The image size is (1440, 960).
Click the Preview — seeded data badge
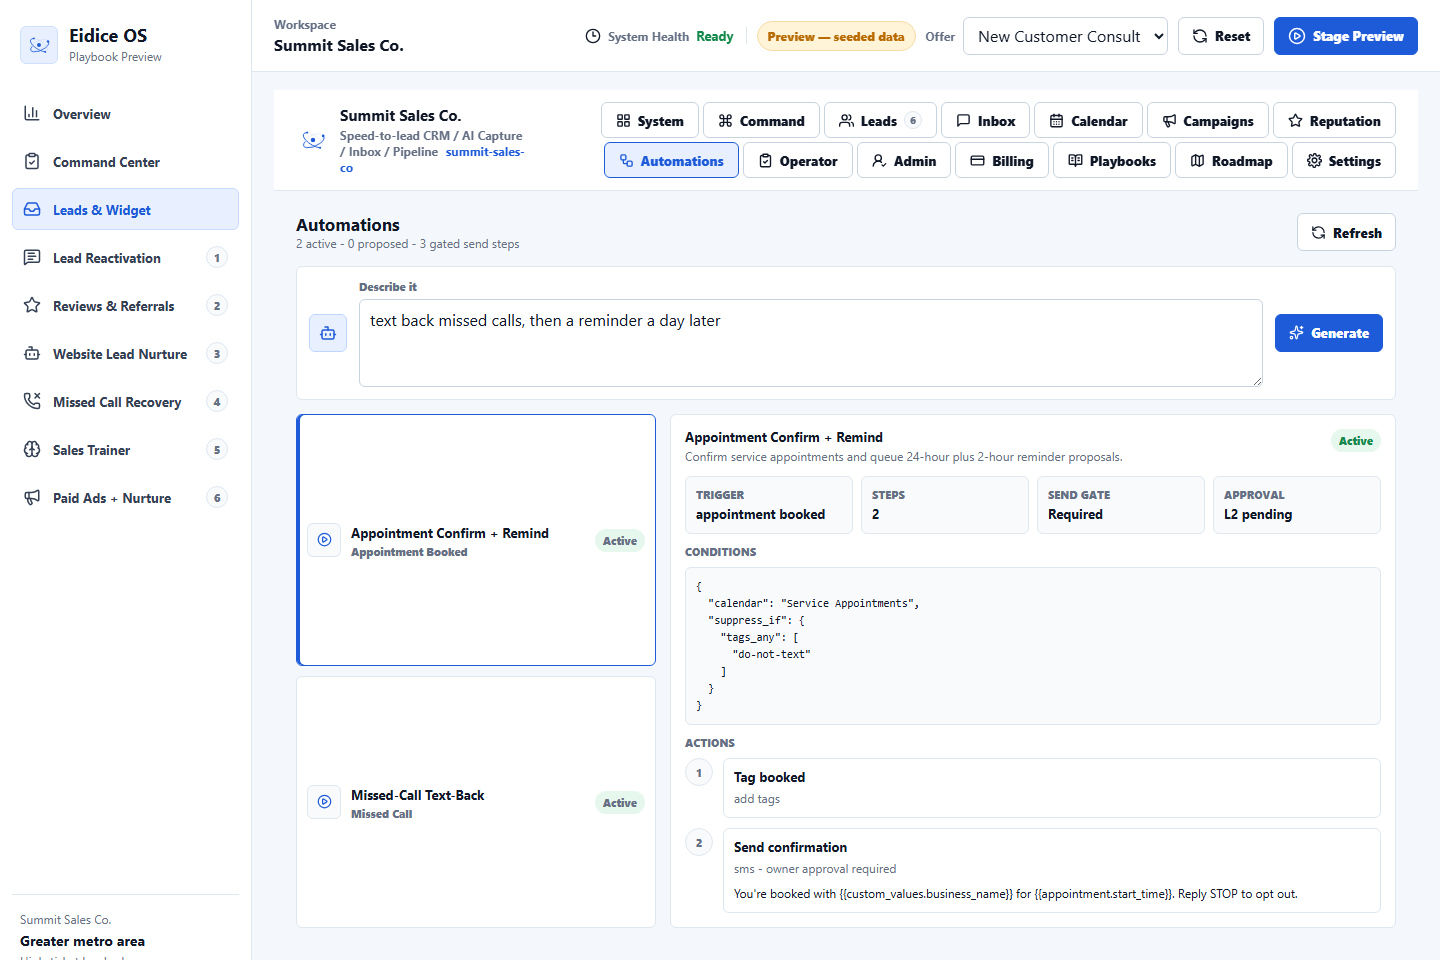[x=836, y=36]
